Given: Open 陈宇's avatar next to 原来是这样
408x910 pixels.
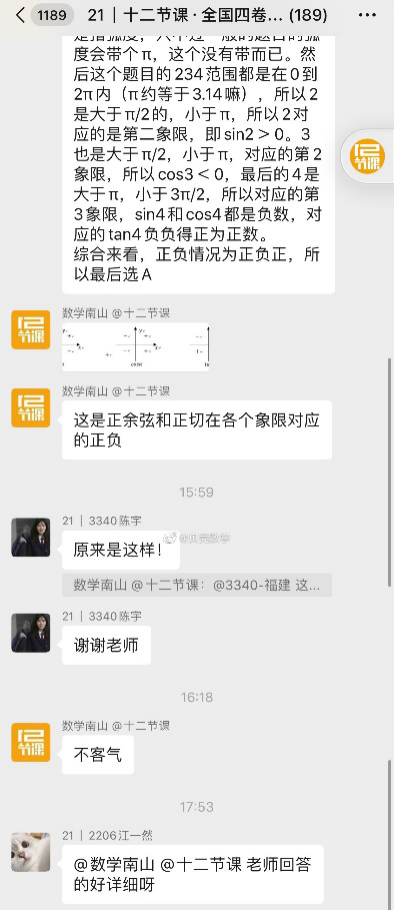Looking at the screenshot, I should click(x=31, y=537).
